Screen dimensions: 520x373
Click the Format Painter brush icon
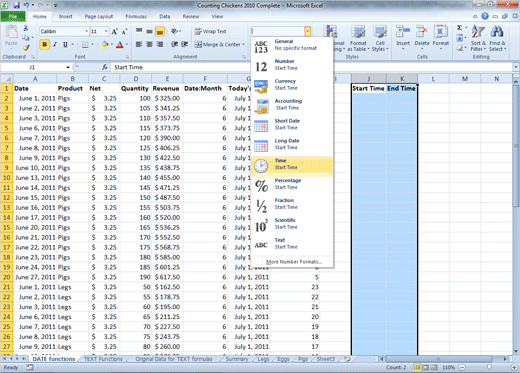pos(26,48)
